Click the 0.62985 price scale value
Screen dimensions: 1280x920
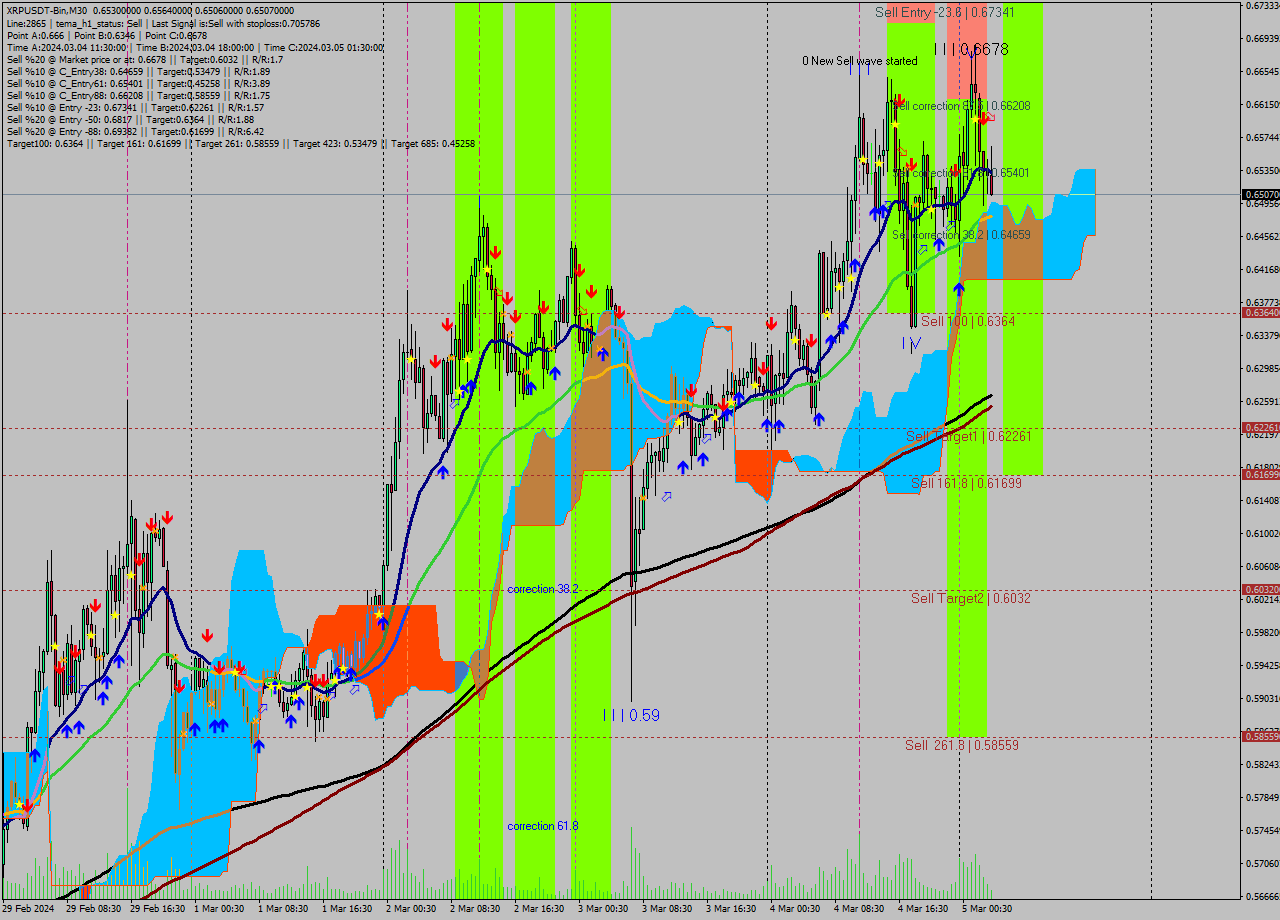pos(1263,368)
